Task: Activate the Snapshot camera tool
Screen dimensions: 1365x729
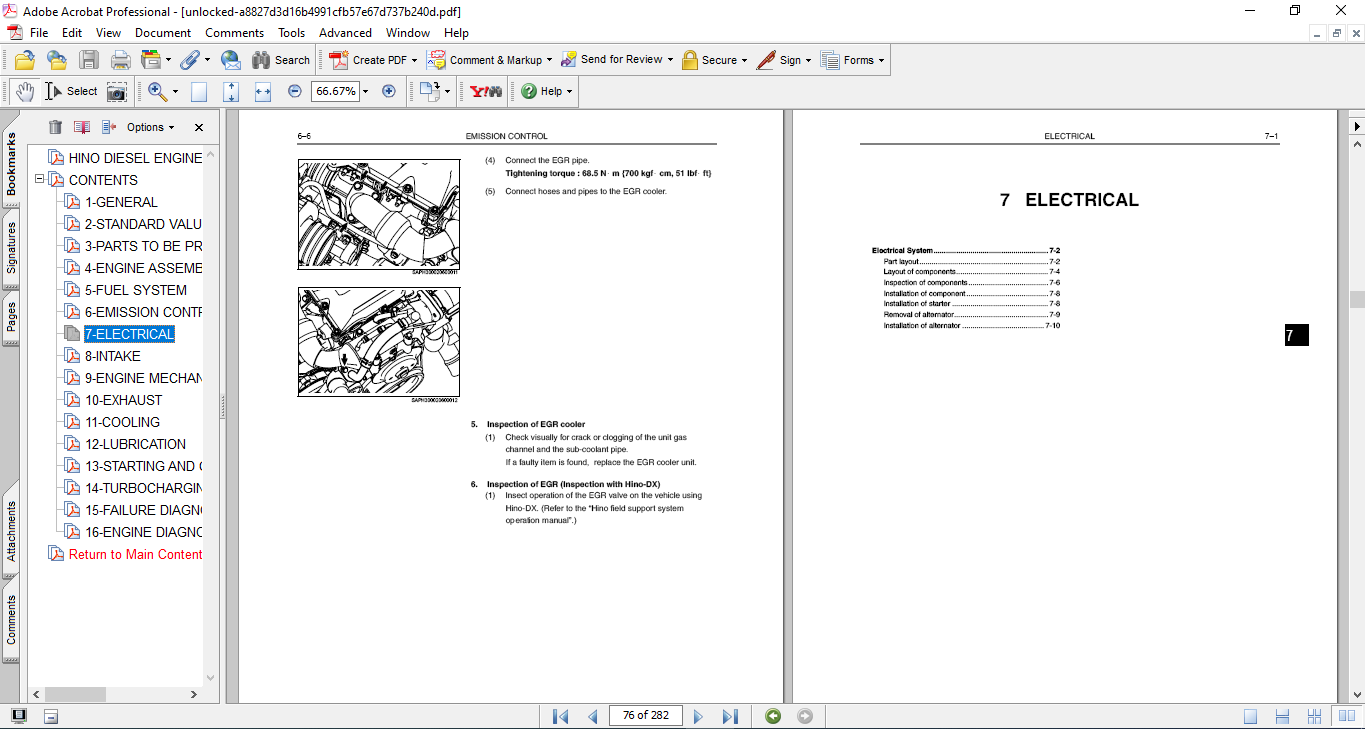Action: pos(117,91)
